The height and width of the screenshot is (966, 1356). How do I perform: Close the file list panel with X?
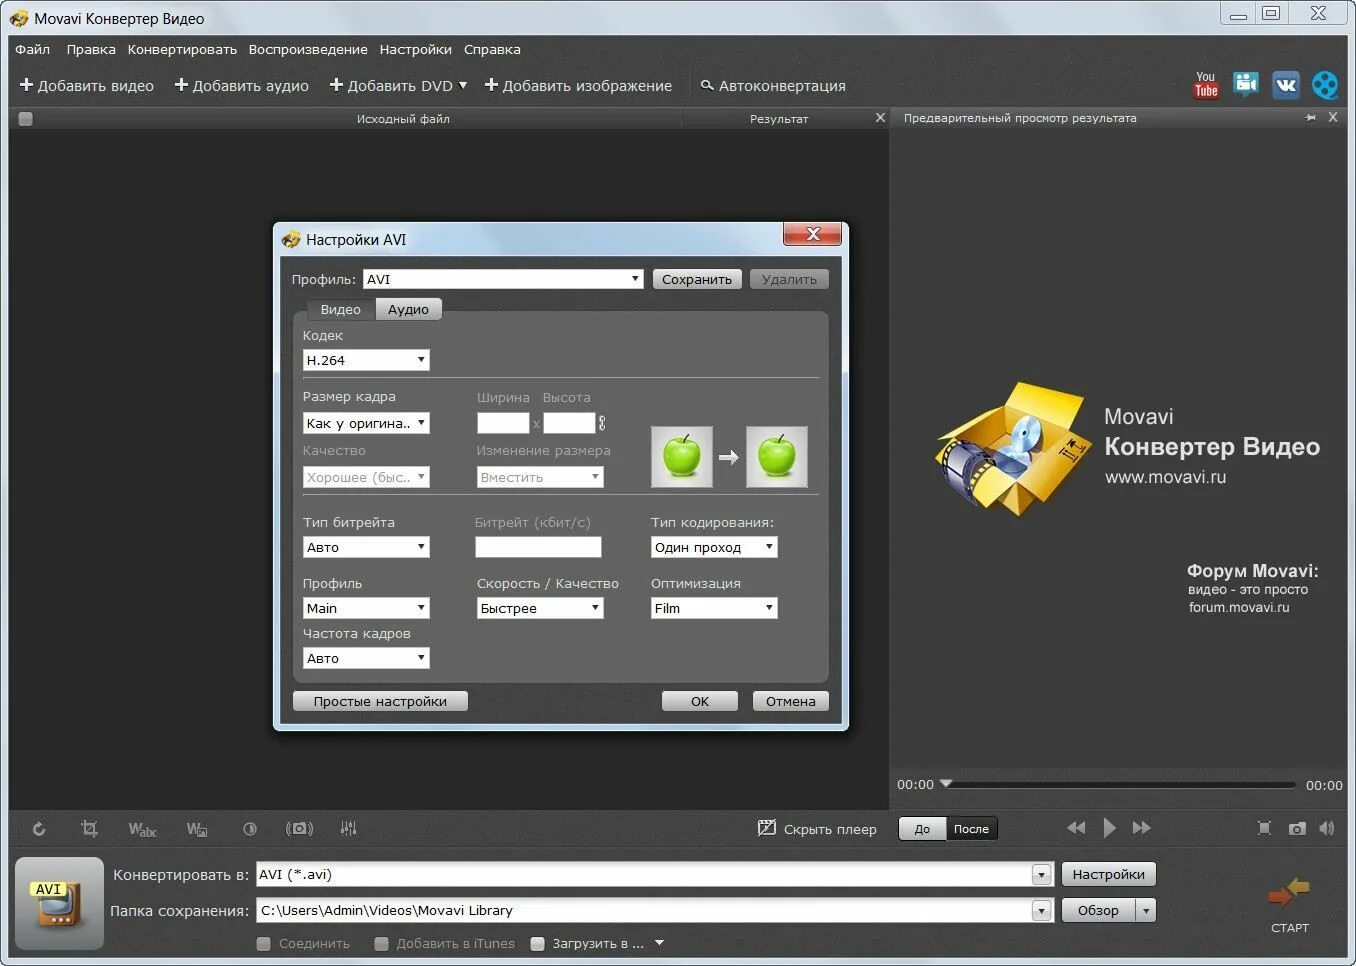click(880, 117)
